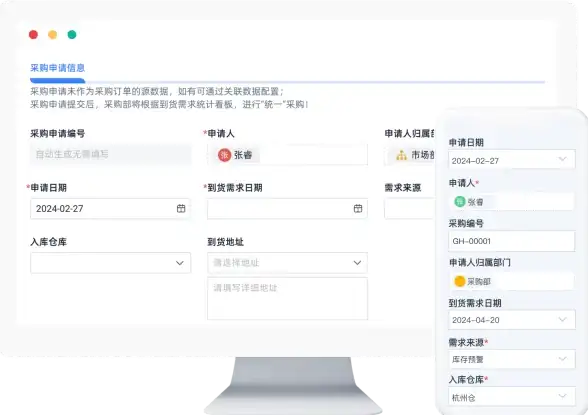The image size is (588, 415).
Task: Expand the 请选择地址 address dropdown
Action: (287, 263)
